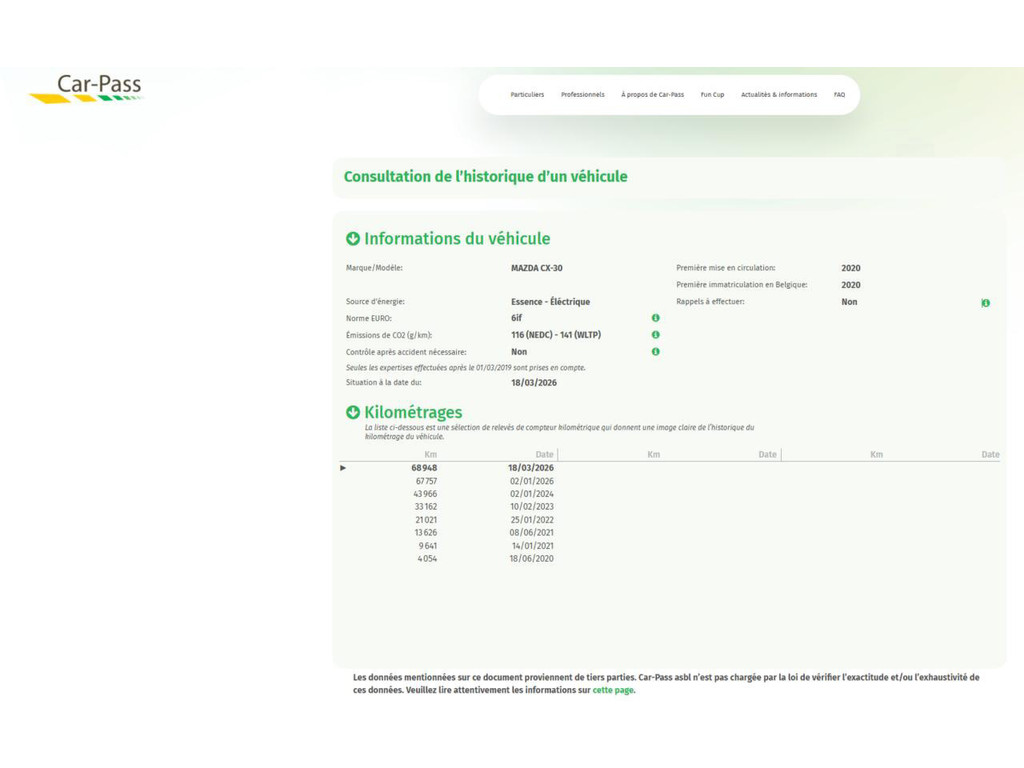This screenshot has height=768, width=1024.
Task: Open Actualités & informations
Action: coord(778,95)
